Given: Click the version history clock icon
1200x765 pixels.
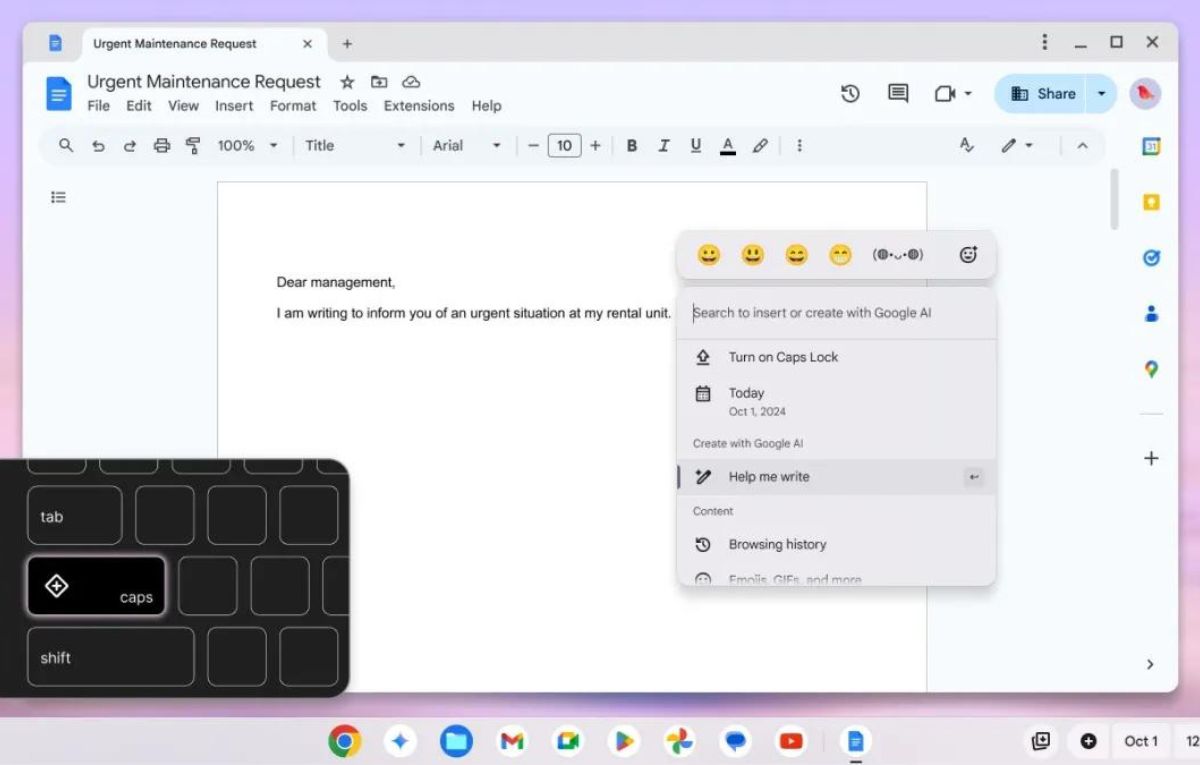Looking at the screenshot, I should [x=850, y=93].
